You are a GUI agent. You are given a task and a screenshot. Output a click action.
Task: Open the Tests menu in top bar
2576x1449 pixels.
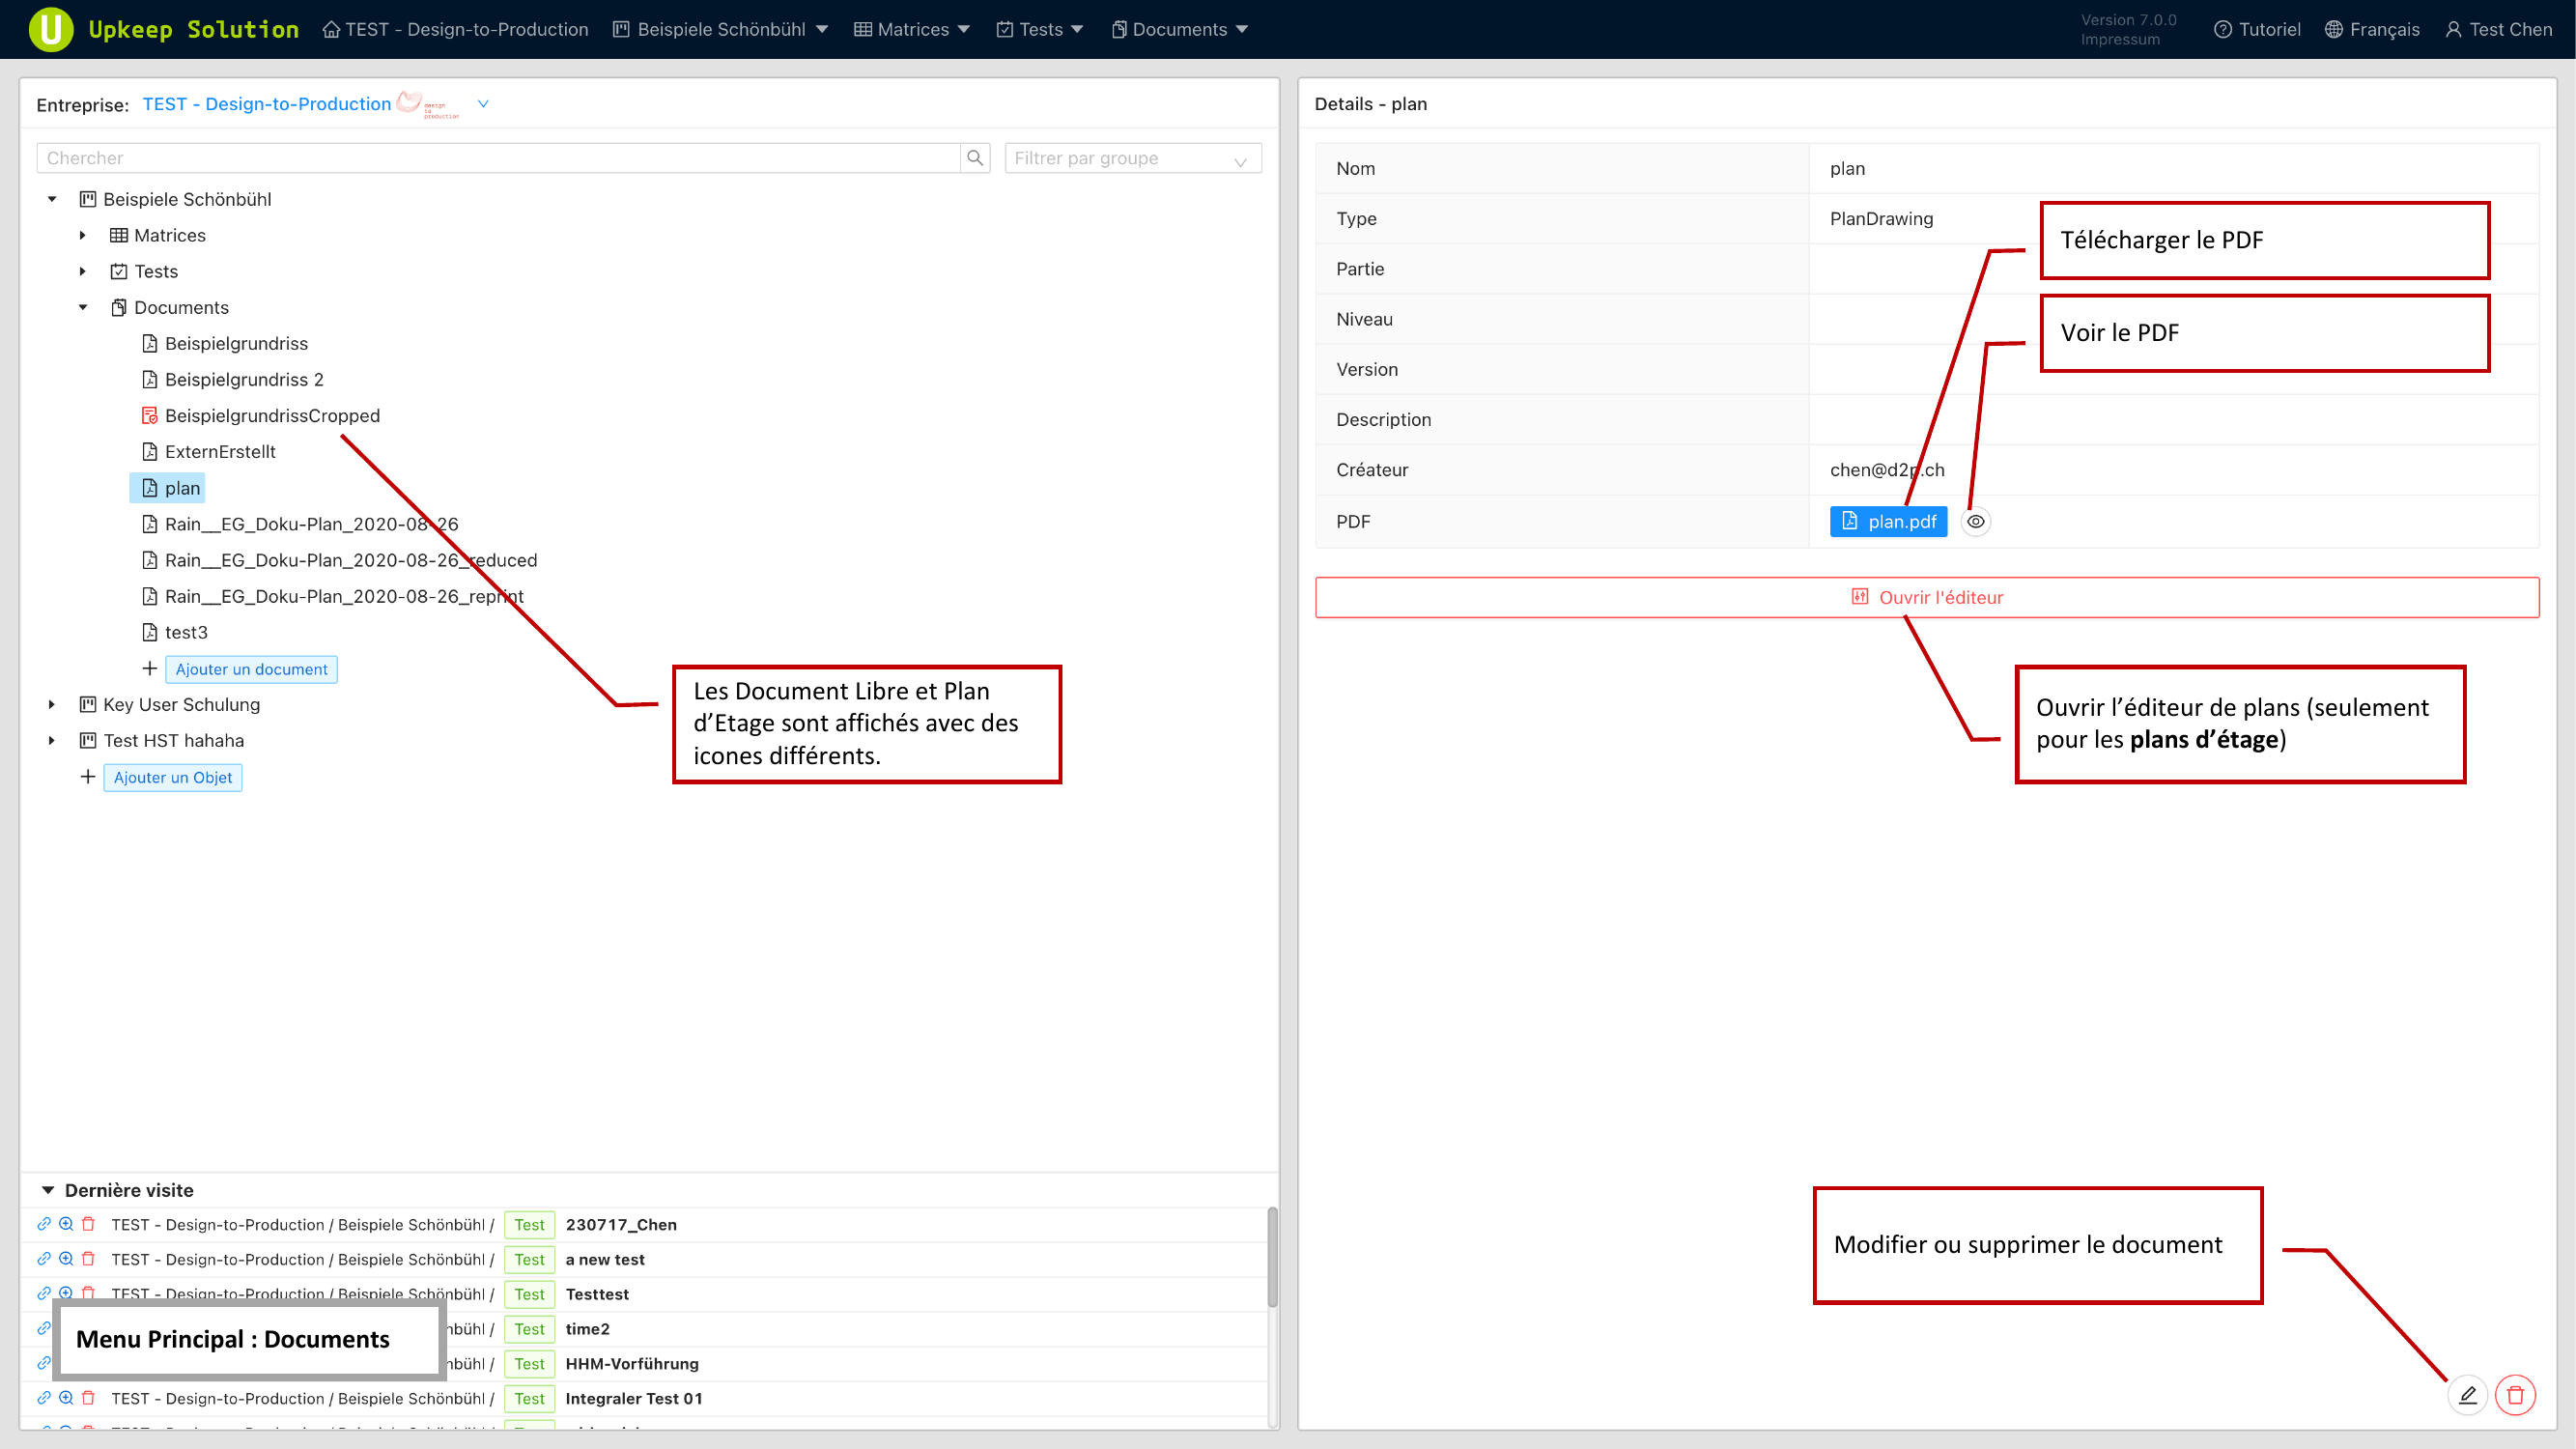click(x=1040, y=29)
